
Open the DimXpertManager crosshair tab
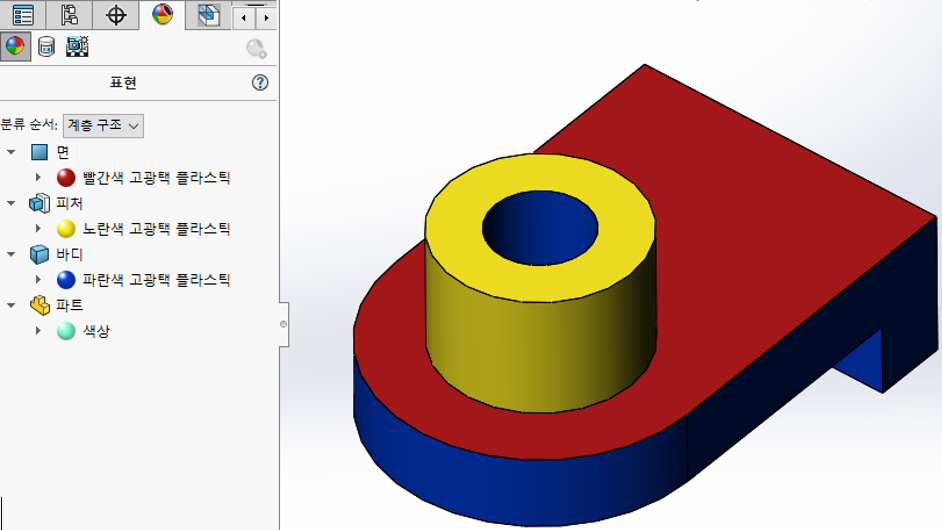(x=116, y=15)
